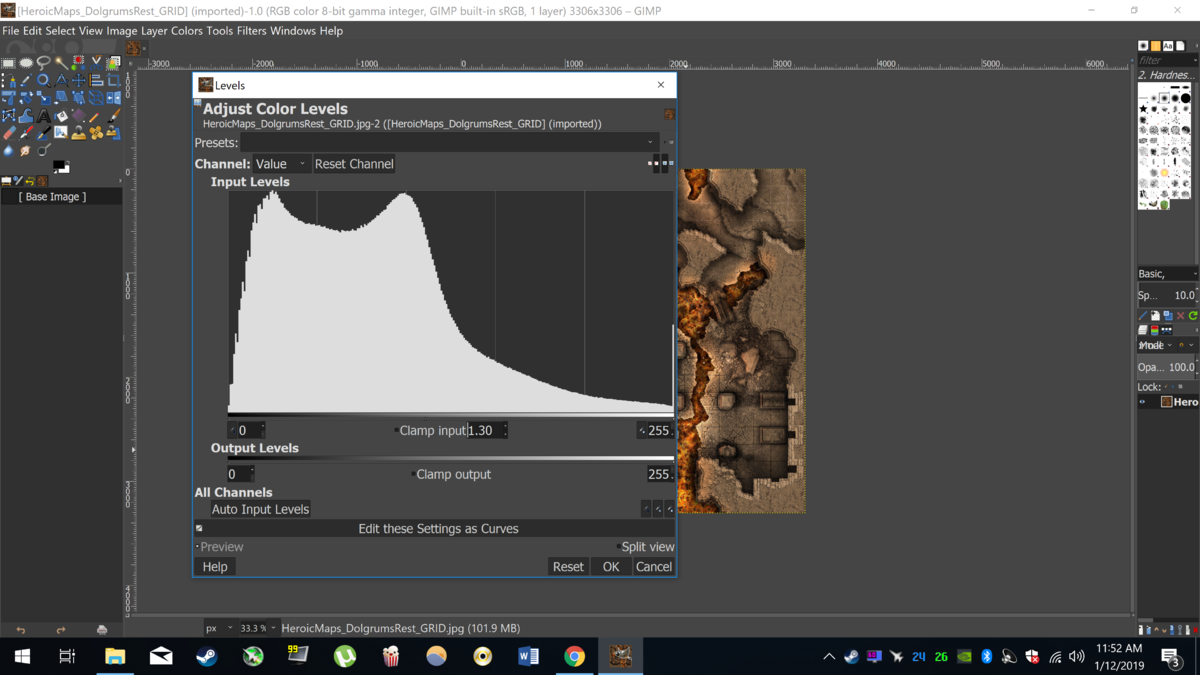Toggle the Split view checkbox

click(617, 547)
